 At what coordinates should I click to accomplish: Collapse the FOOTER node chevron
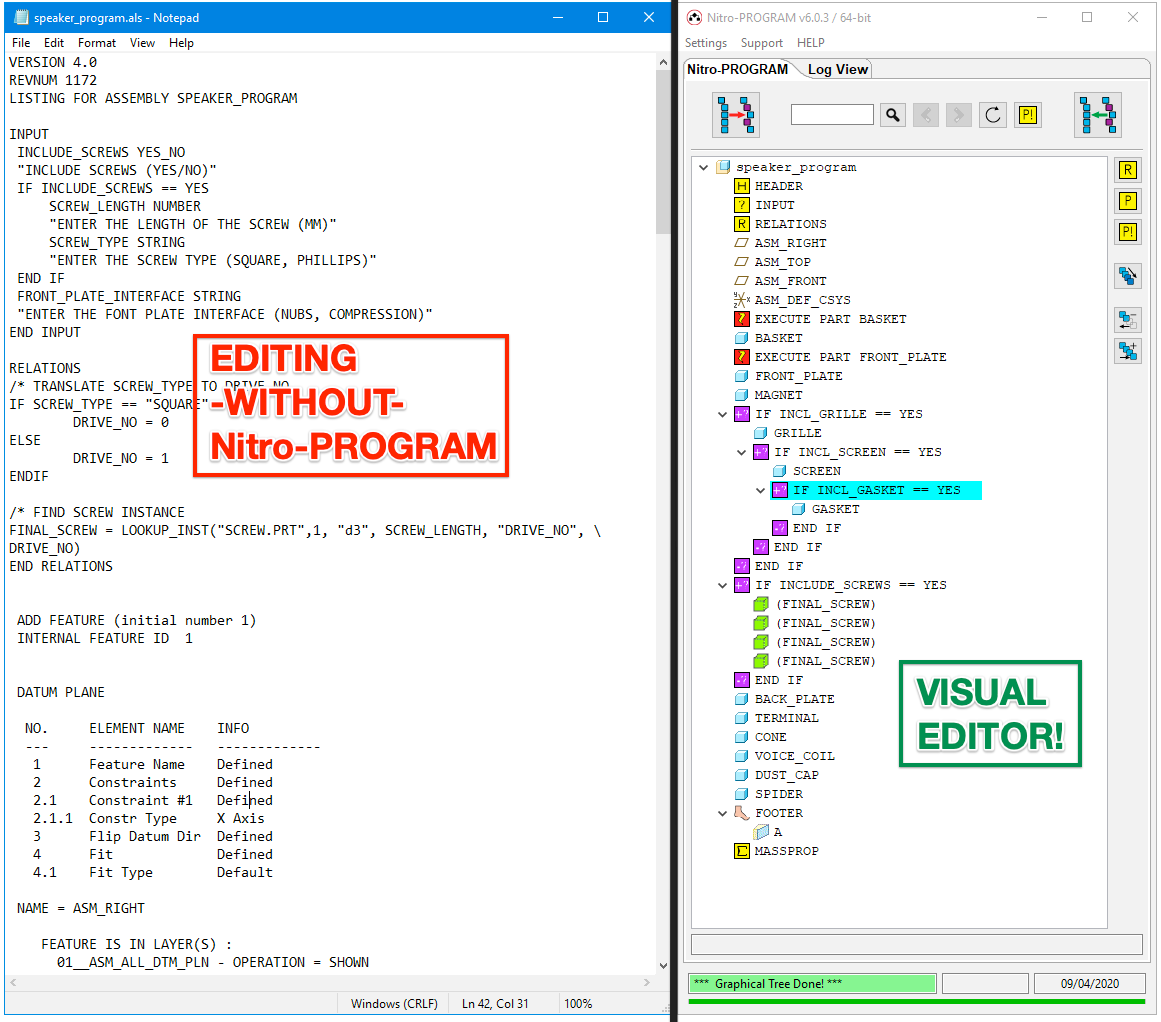[x=723, y=813]
